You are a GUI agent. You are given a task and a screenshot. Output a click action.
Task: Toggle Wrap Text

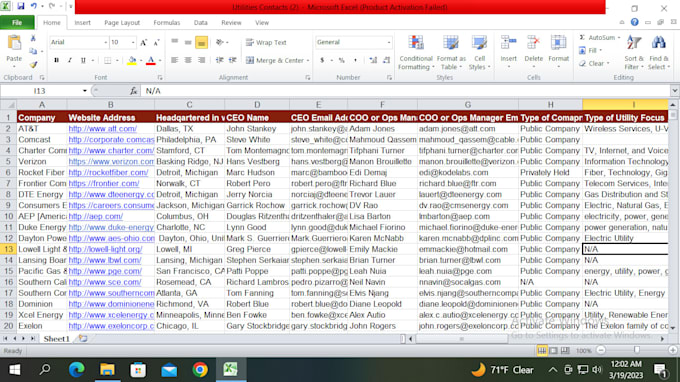point(266,42)
